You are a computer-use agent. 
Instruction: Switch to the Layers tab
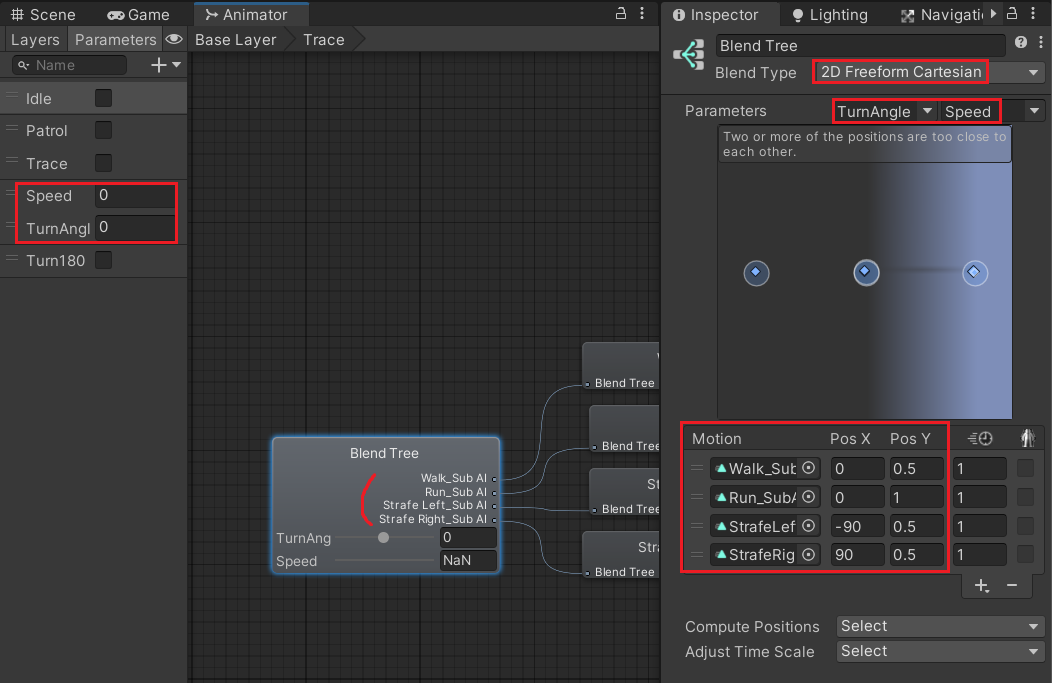pos(36,40)
